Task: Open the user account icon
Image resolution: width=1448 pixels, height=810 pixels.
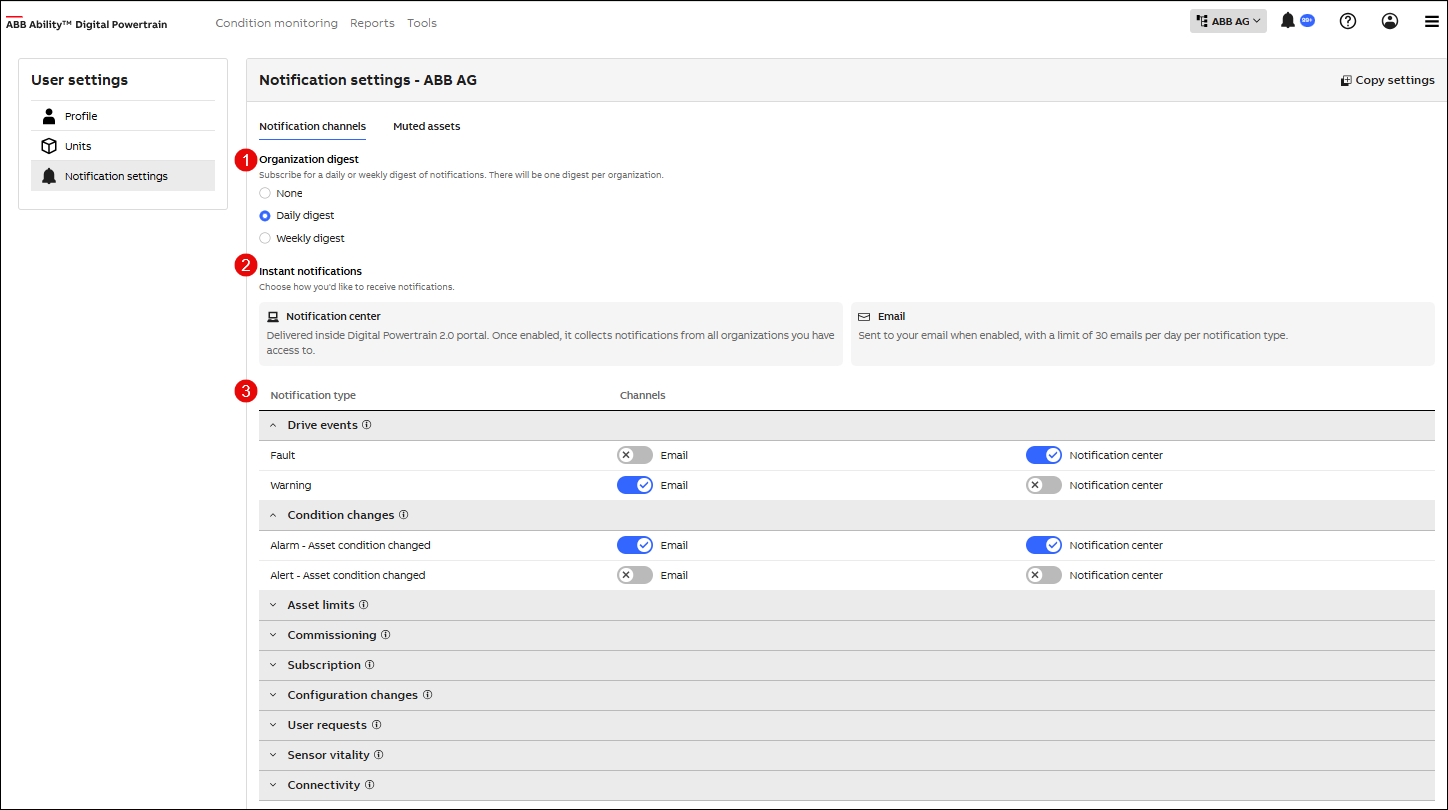Action: click(1389, 21)
